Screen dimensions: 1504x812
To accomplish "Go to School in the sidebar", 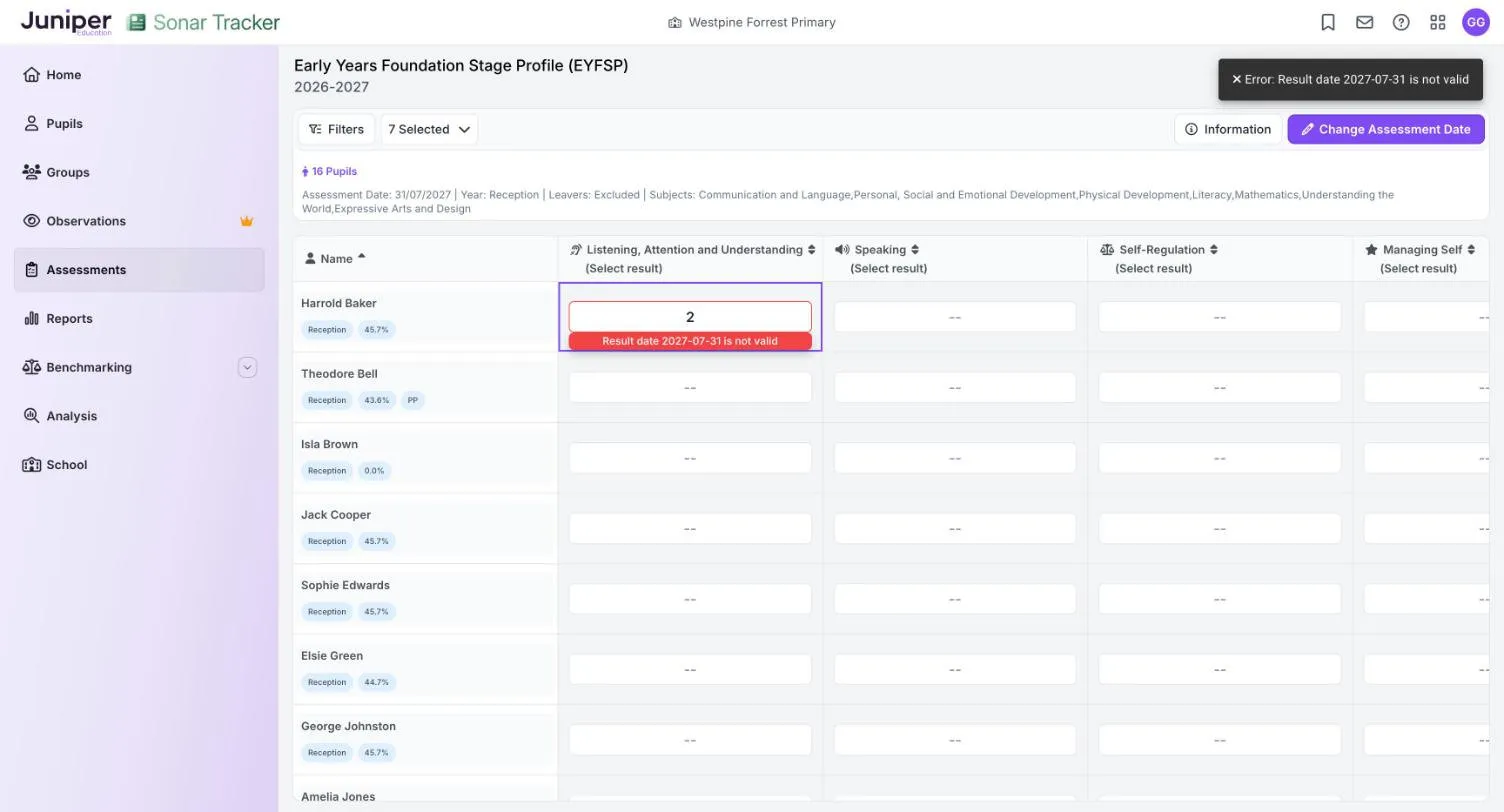I will click(x=139, y=465).
